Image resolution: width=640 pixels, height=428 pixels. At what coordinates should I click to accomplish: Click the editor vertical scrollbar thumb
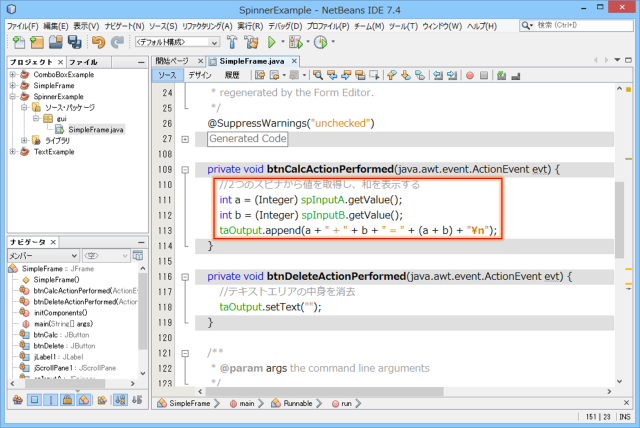click(619, 220)
